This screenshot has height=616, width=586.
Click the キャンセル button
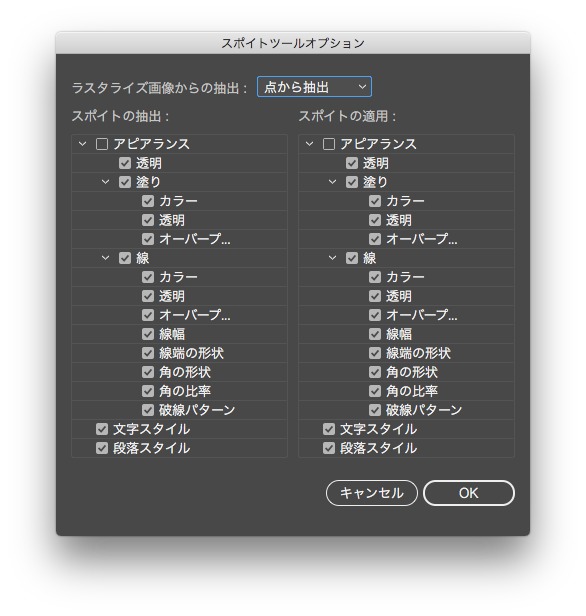[x=372, y=493]
